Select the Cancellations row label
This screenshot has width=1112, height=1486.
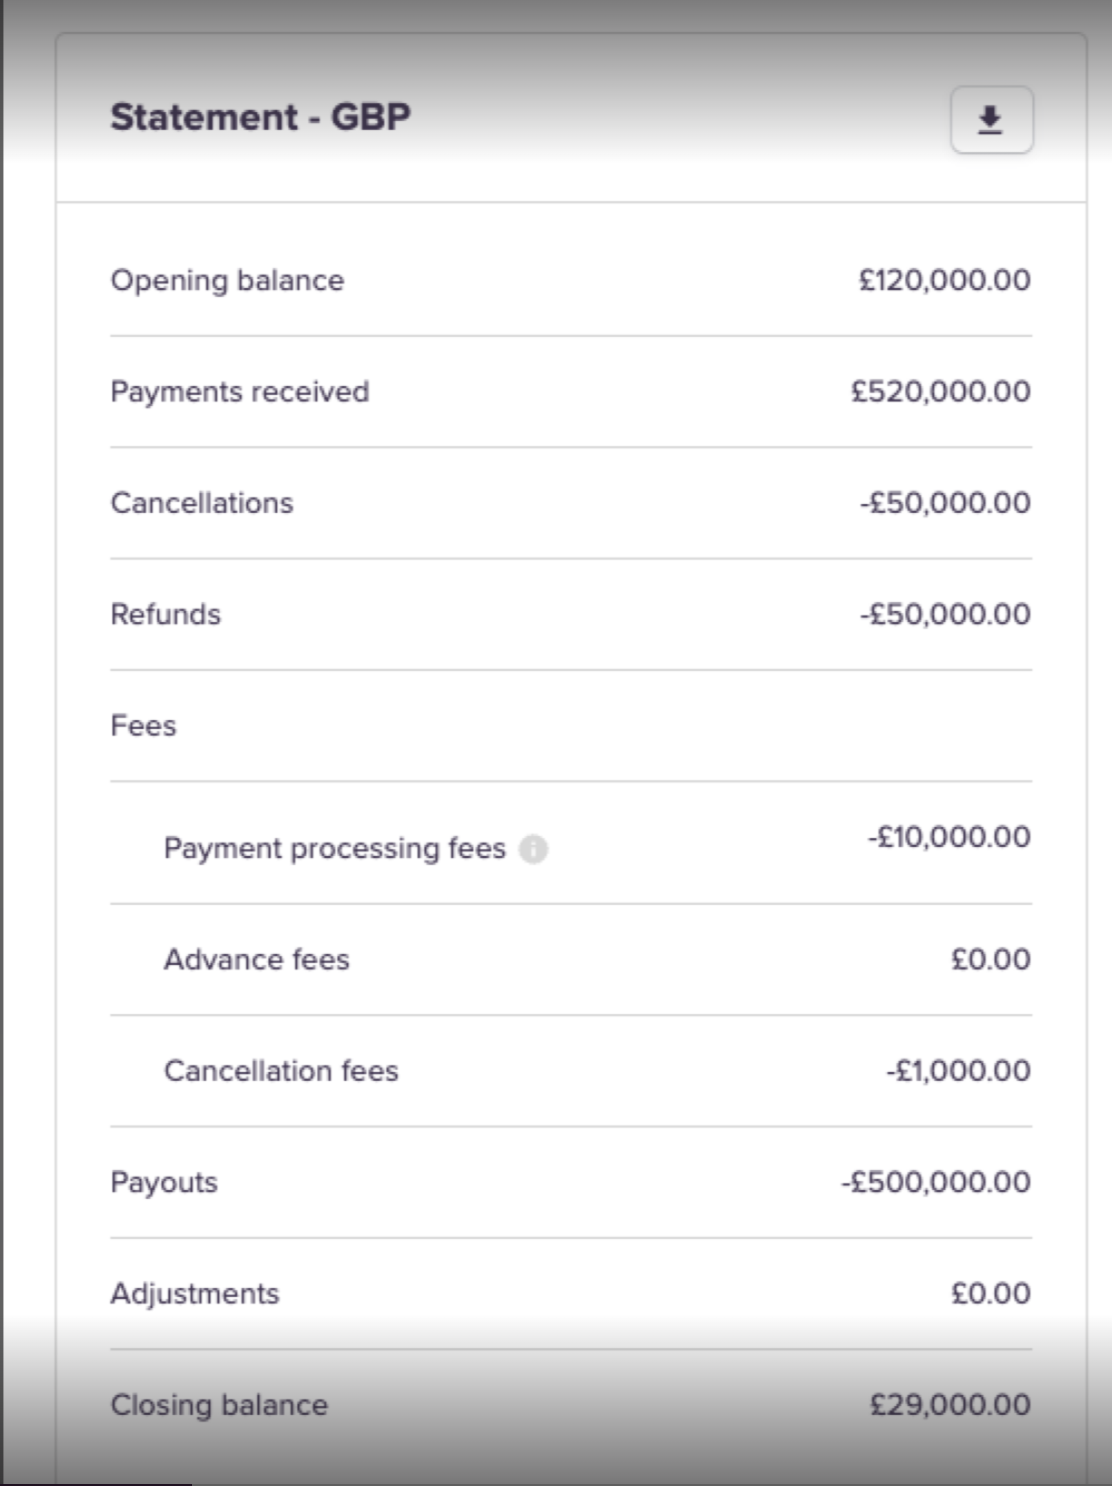[x=202, y=502]
